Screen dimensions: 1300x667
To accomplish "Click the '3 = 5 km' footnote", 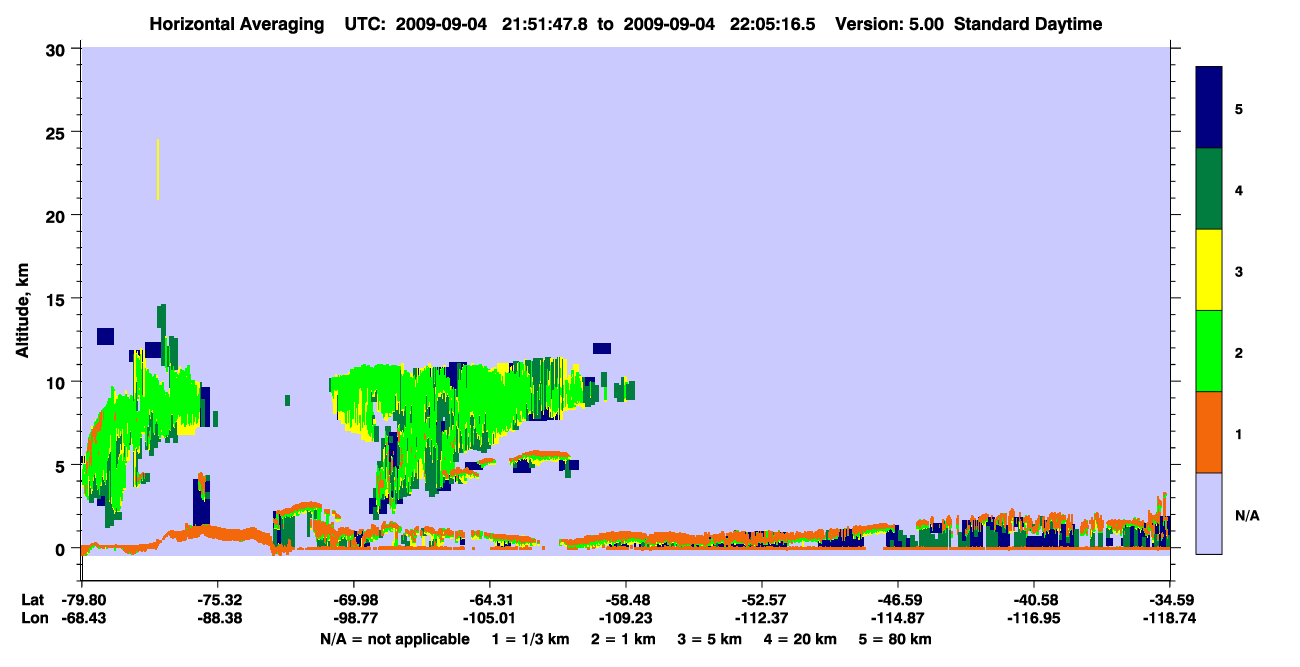I will [x=709, y=639].
